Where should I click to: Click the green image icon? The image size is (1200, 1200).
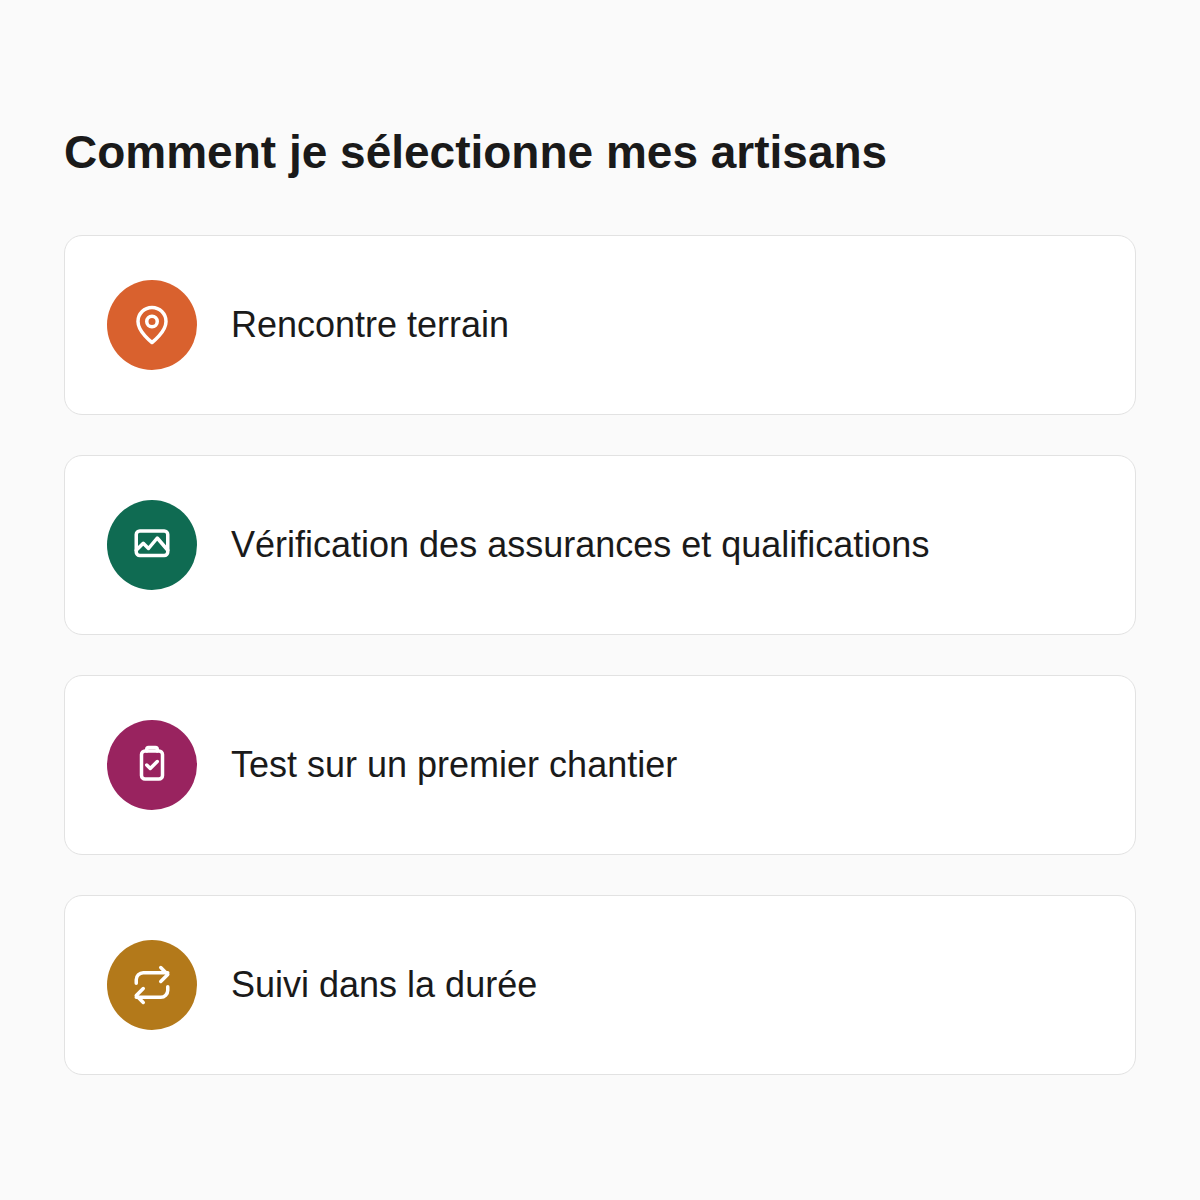tap(152, 544)
